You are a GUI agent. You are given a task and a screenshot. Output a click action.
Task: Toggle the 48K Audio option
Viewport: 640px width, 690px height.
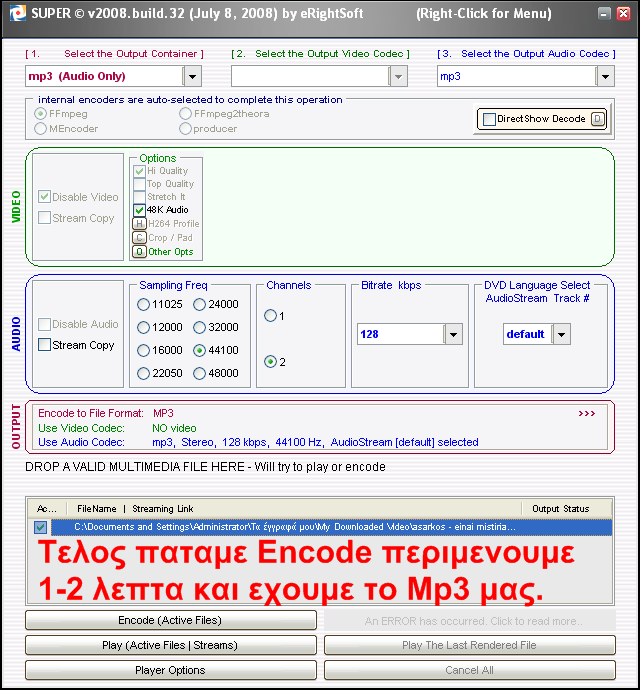(x=139, y=210)
